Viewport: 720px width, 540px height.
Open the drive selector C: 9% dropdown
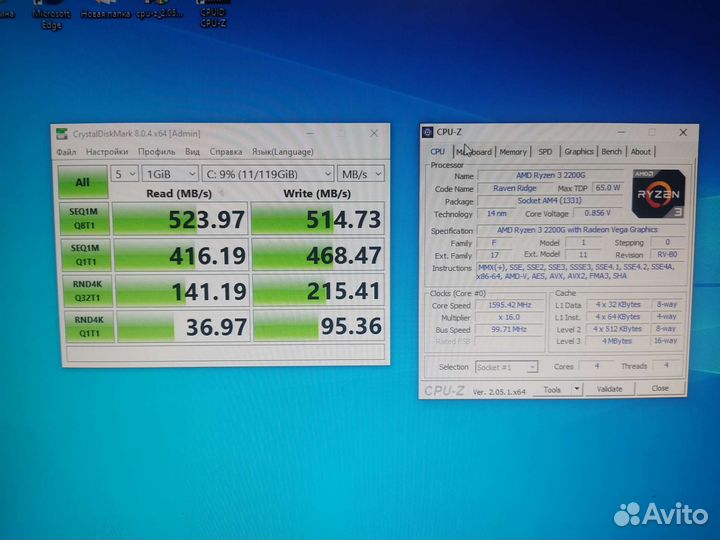coord(268,174)
